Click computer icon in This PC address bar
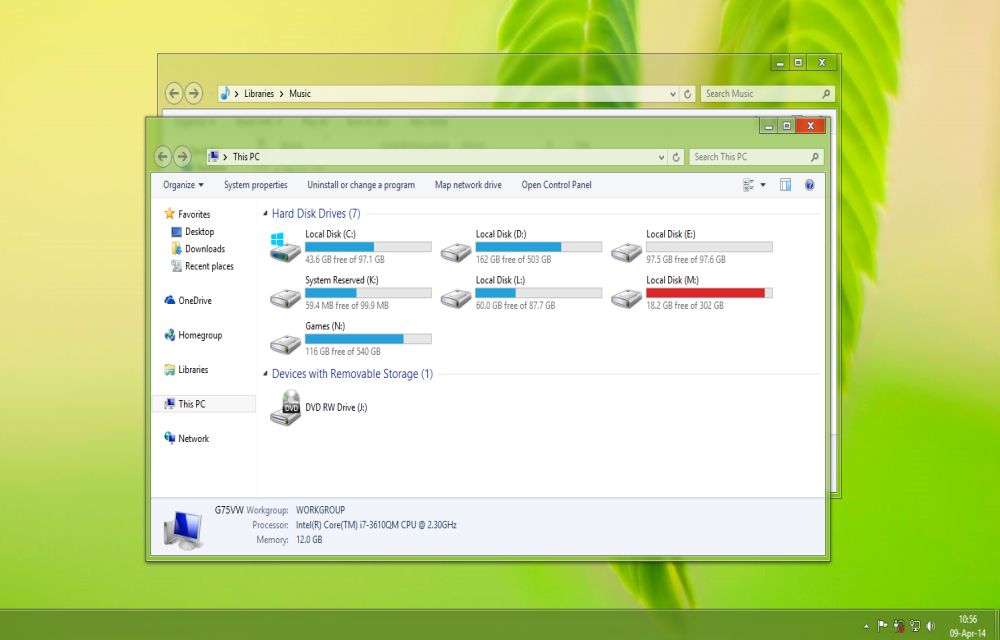This screenshot has width=1000, height=640. tap(214, 156)
